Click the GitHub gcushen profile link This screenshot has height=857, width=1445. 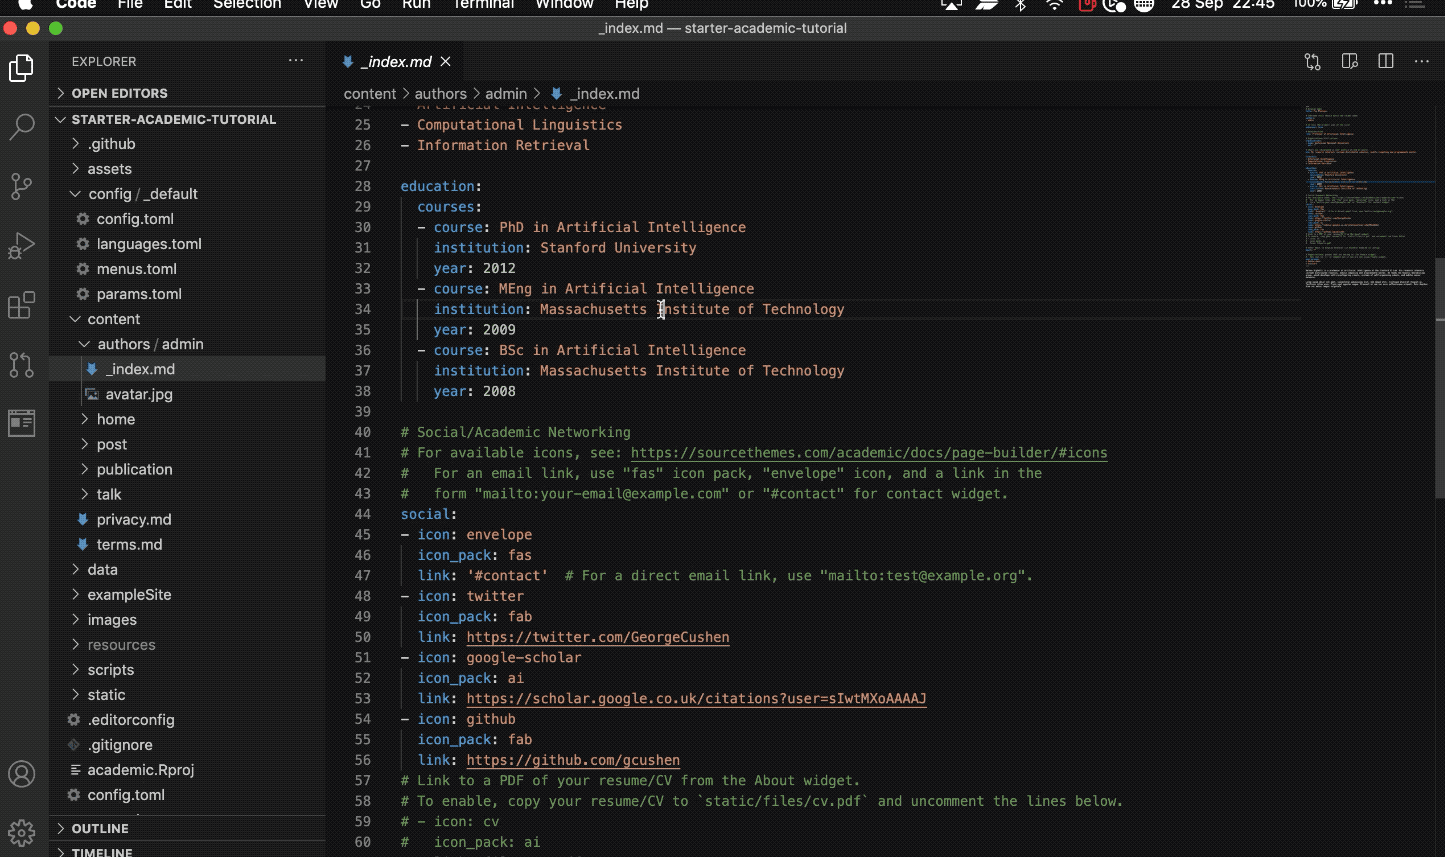[x=573, y=760]
